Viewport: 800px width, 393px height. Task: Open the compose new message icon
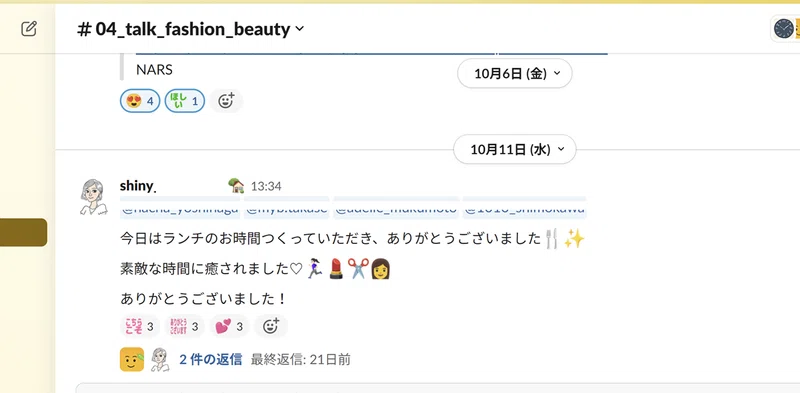click(29, 29)
